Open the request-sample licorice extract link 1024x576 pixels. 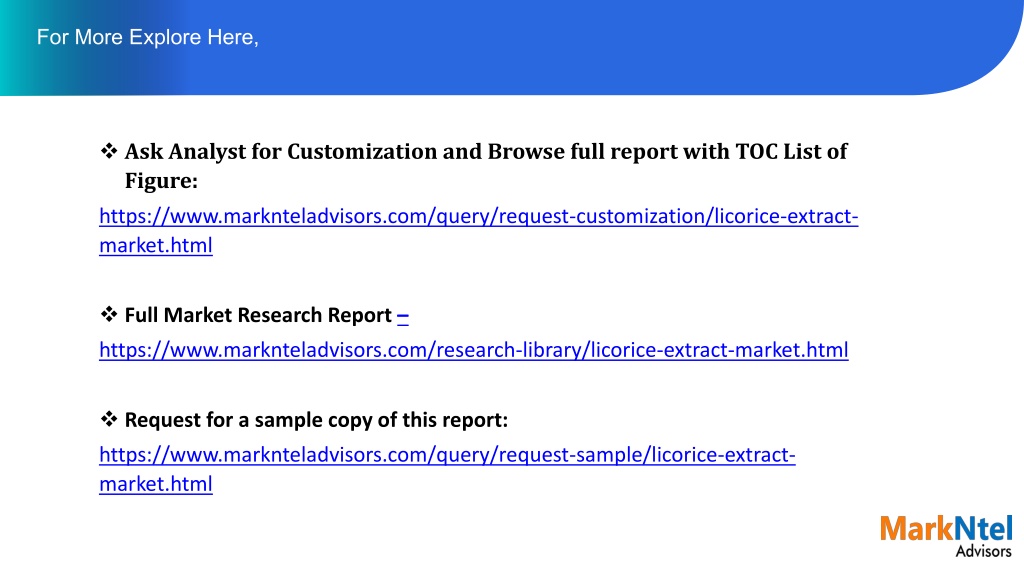(447, 455)
